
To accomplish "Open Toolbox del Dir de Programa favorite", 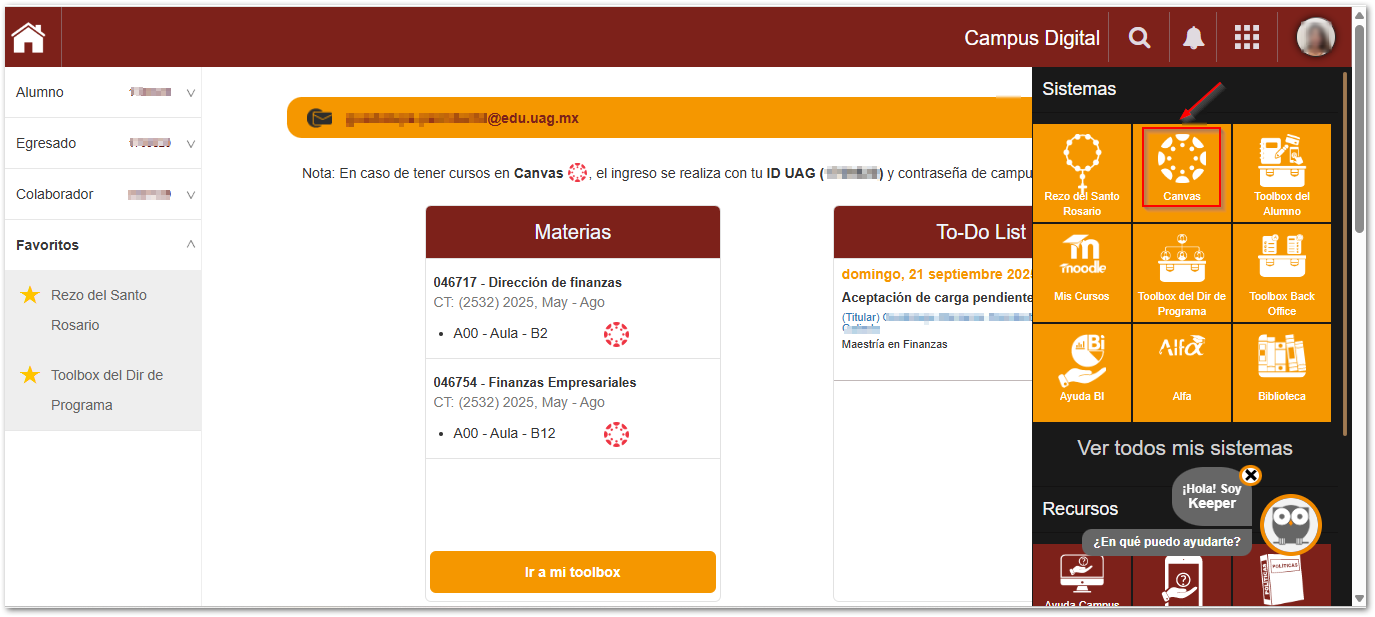I will (x=107, y=390).
